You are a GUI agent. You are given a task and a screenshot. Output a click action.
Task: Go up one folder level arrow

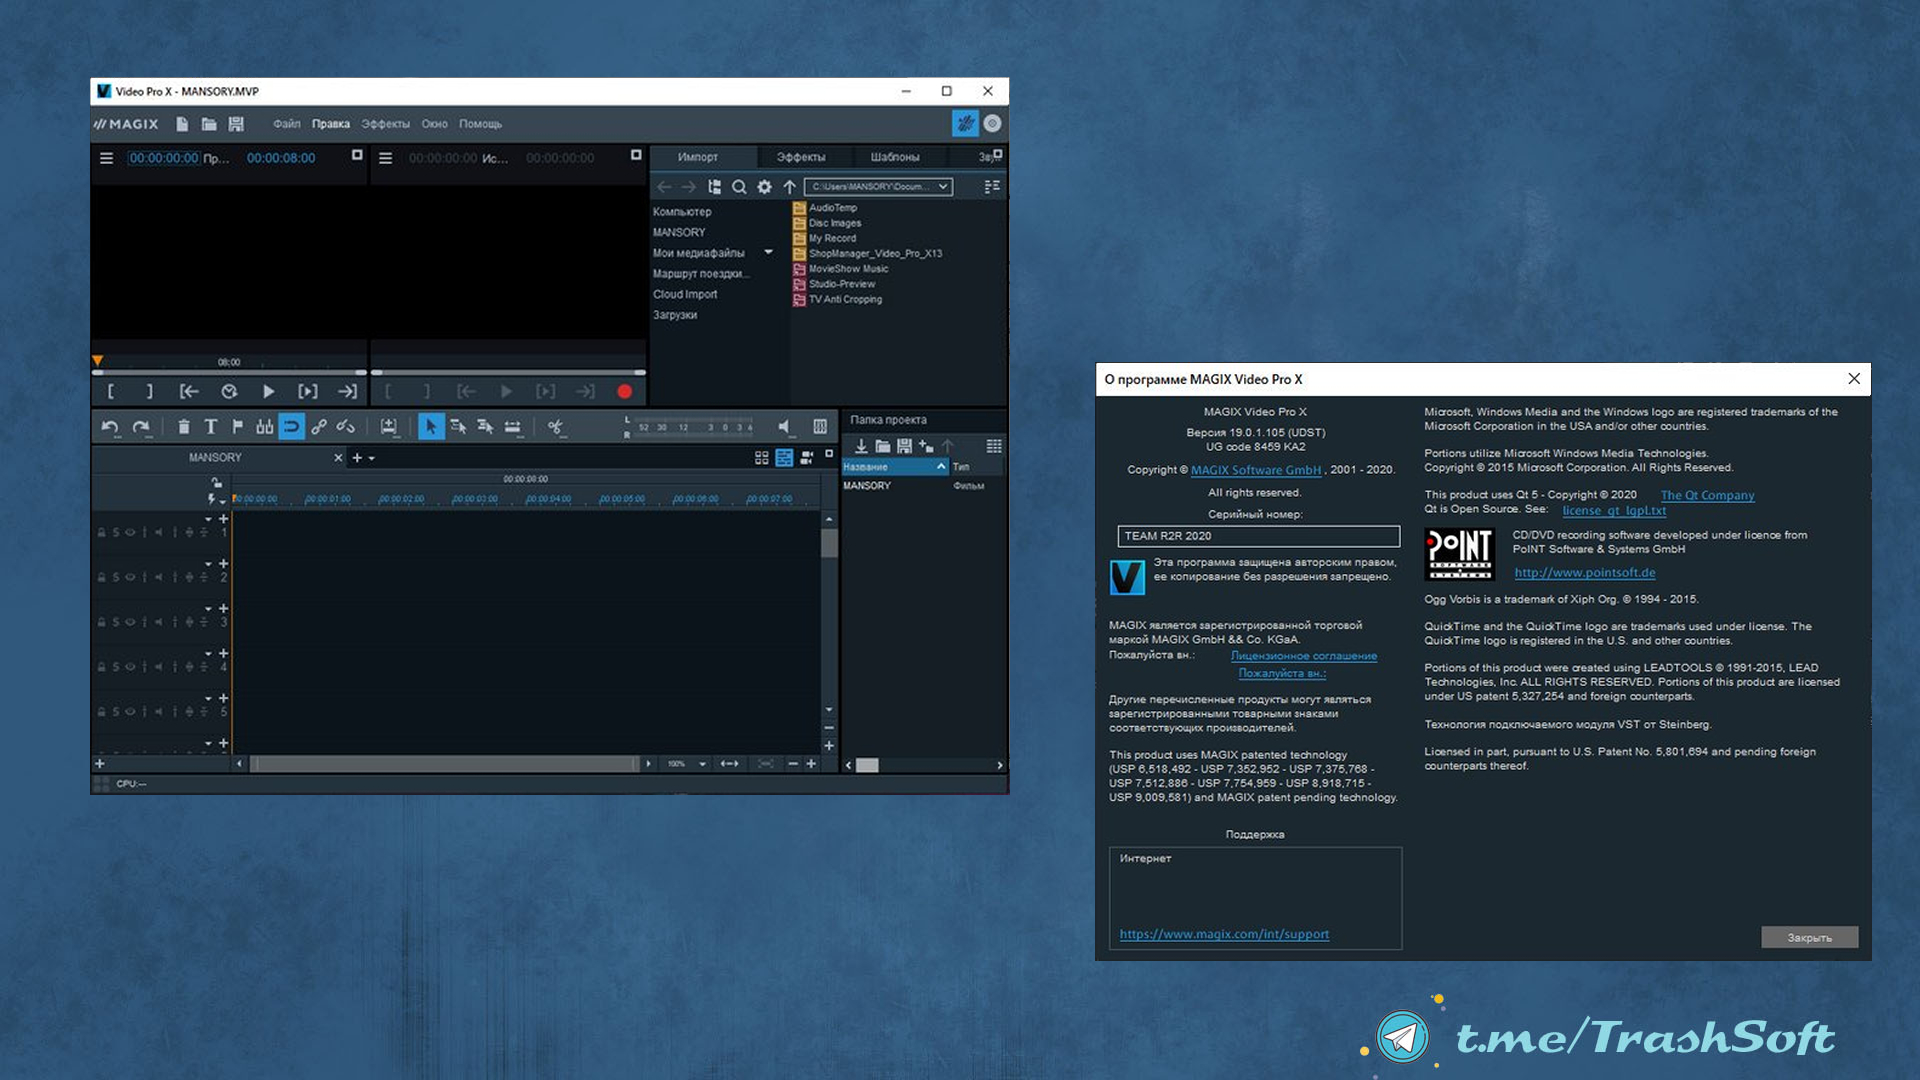(x=789, y=187)
